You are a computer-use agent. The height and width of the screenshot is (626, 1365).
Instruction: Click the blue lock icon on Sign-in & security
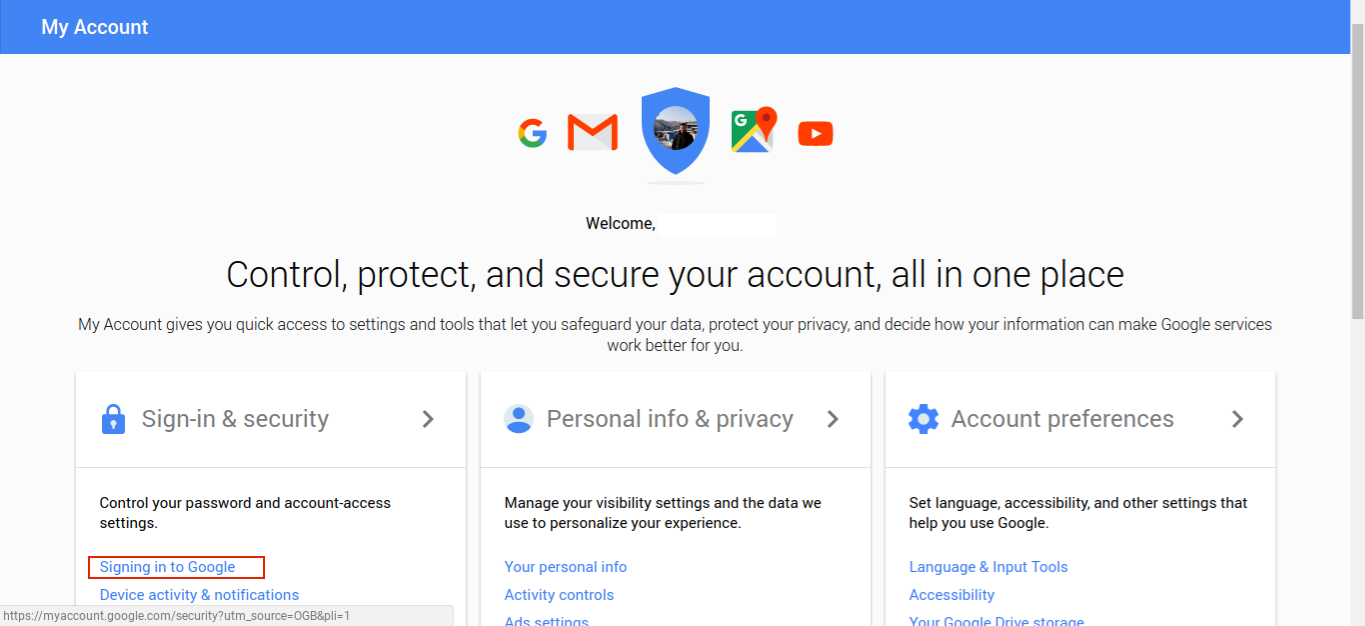[113, 418]
